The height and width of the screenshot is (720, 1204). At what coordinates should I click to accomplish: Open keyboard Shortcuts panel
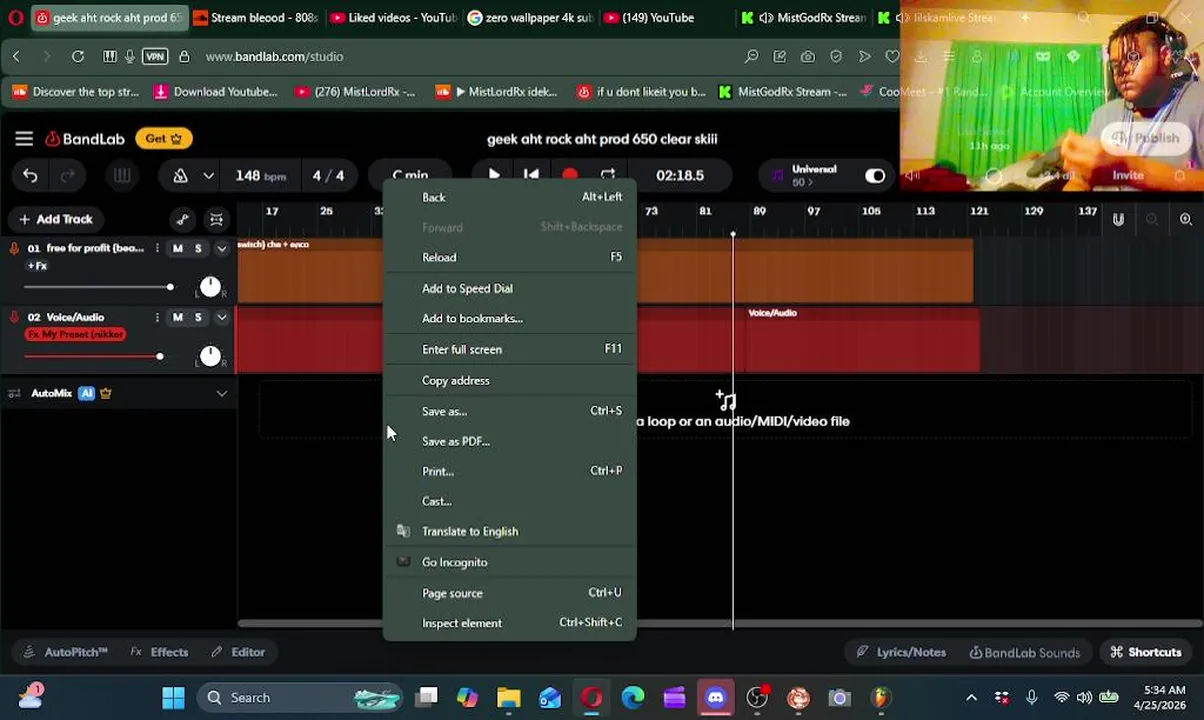click(x=1146, y=652)
